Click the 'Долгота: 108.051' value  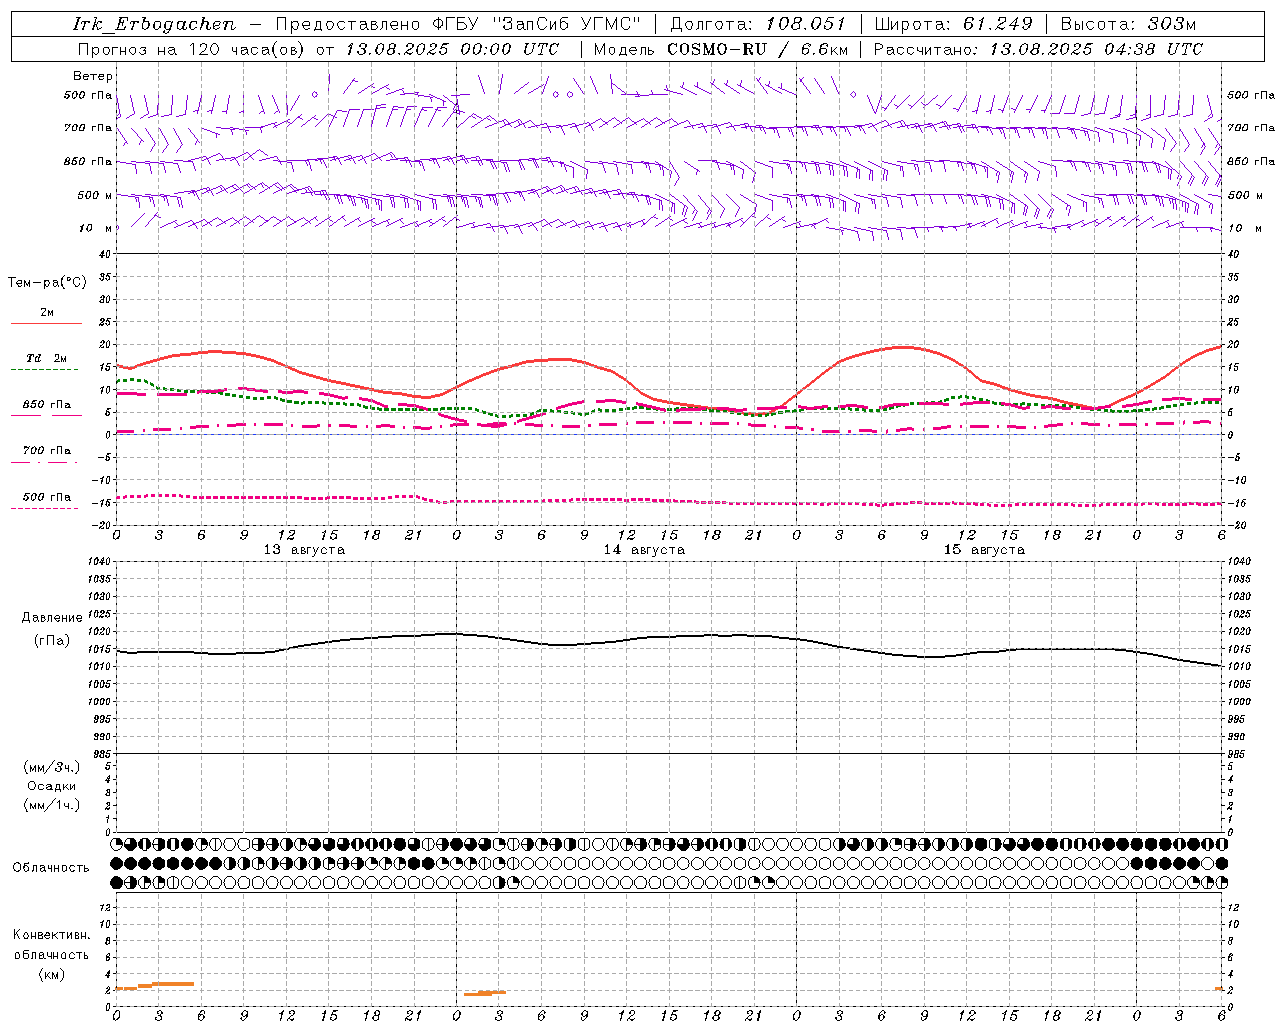click(x=758, y=24)
